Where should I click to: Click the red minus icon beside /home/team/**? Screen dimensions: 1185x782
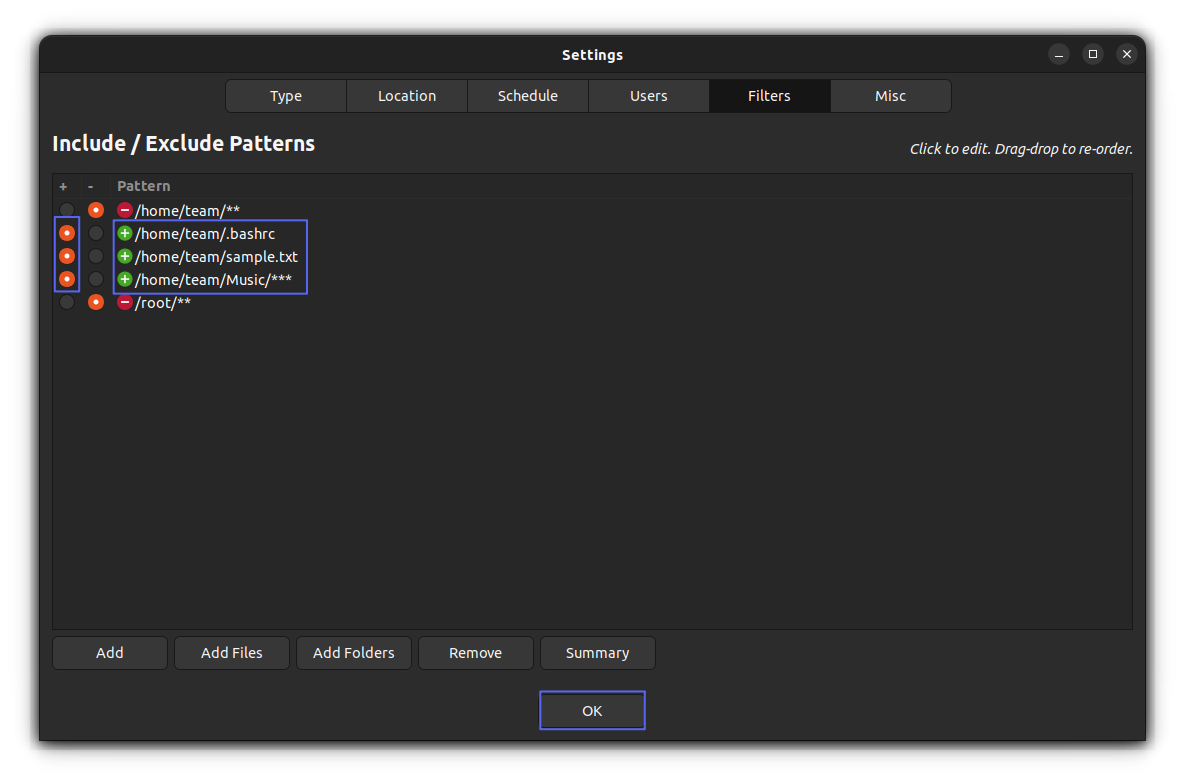(125, 210)
